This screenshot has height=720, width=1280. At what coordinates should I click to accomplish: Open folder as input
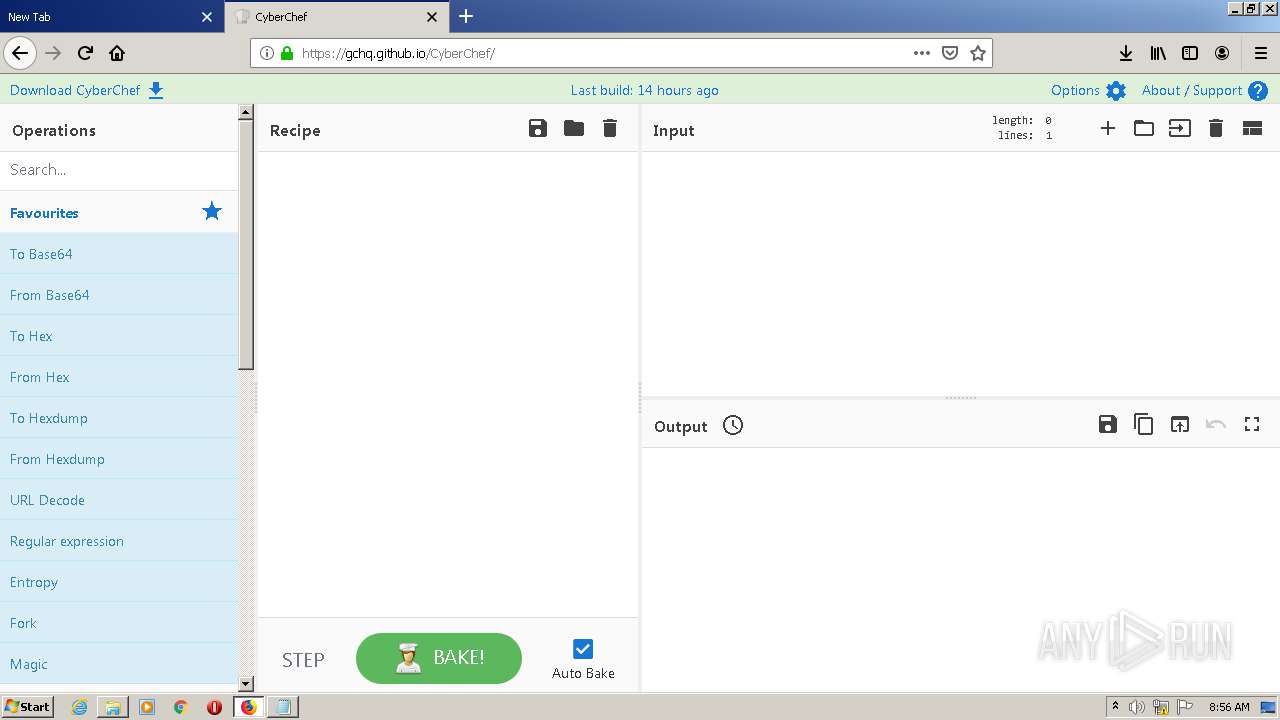click(x=1144, y=128)
